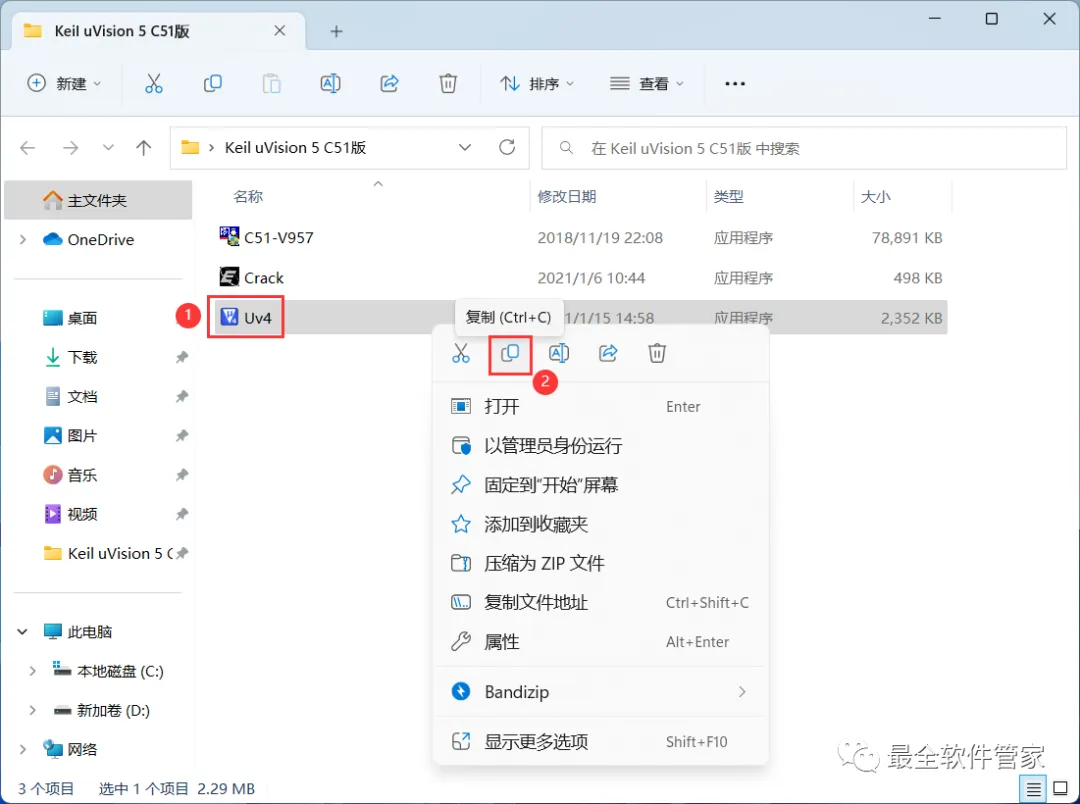Image resolution: width=1080 pixels, height=804 pixels.
Task: Open the 排序 sort dropdown
Action: pyautogui.click(x=537, y=83)
